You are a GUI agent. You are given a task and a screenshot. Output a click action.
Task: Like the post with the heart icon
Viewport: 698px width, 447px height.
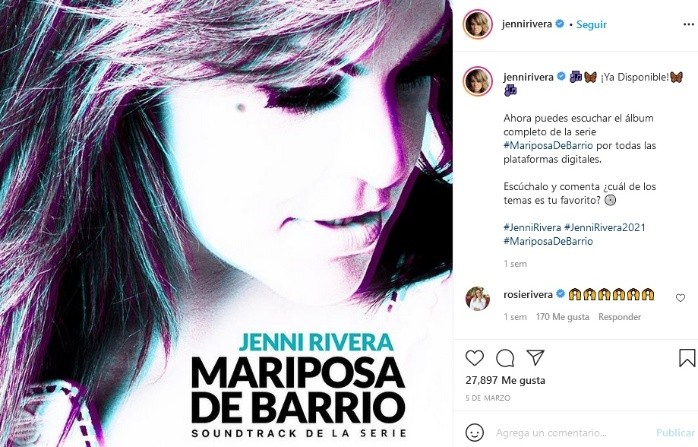pos(475,358)
